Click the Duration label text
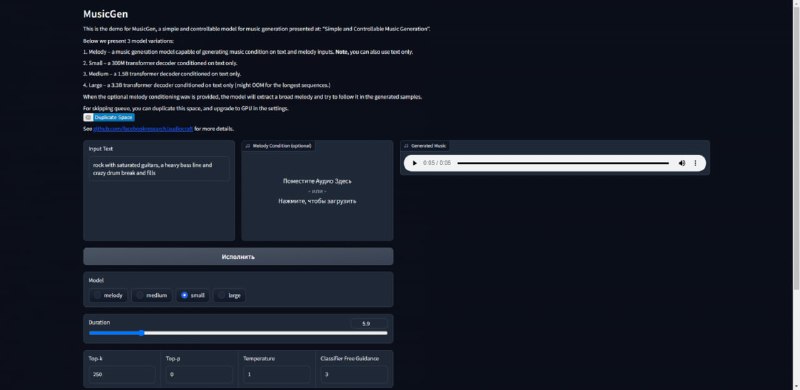Screen dimensions: 800x390 tap(99, 323)
